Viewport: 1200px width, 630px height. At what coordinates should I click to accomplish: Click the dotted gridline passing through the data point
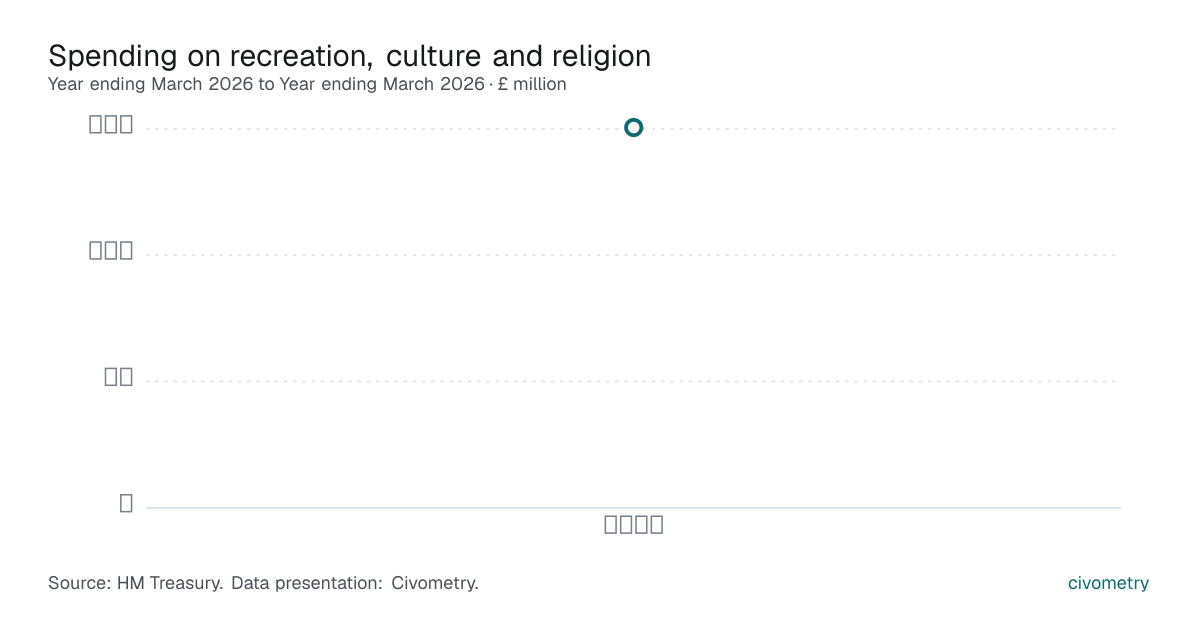[x=880, y=128]
